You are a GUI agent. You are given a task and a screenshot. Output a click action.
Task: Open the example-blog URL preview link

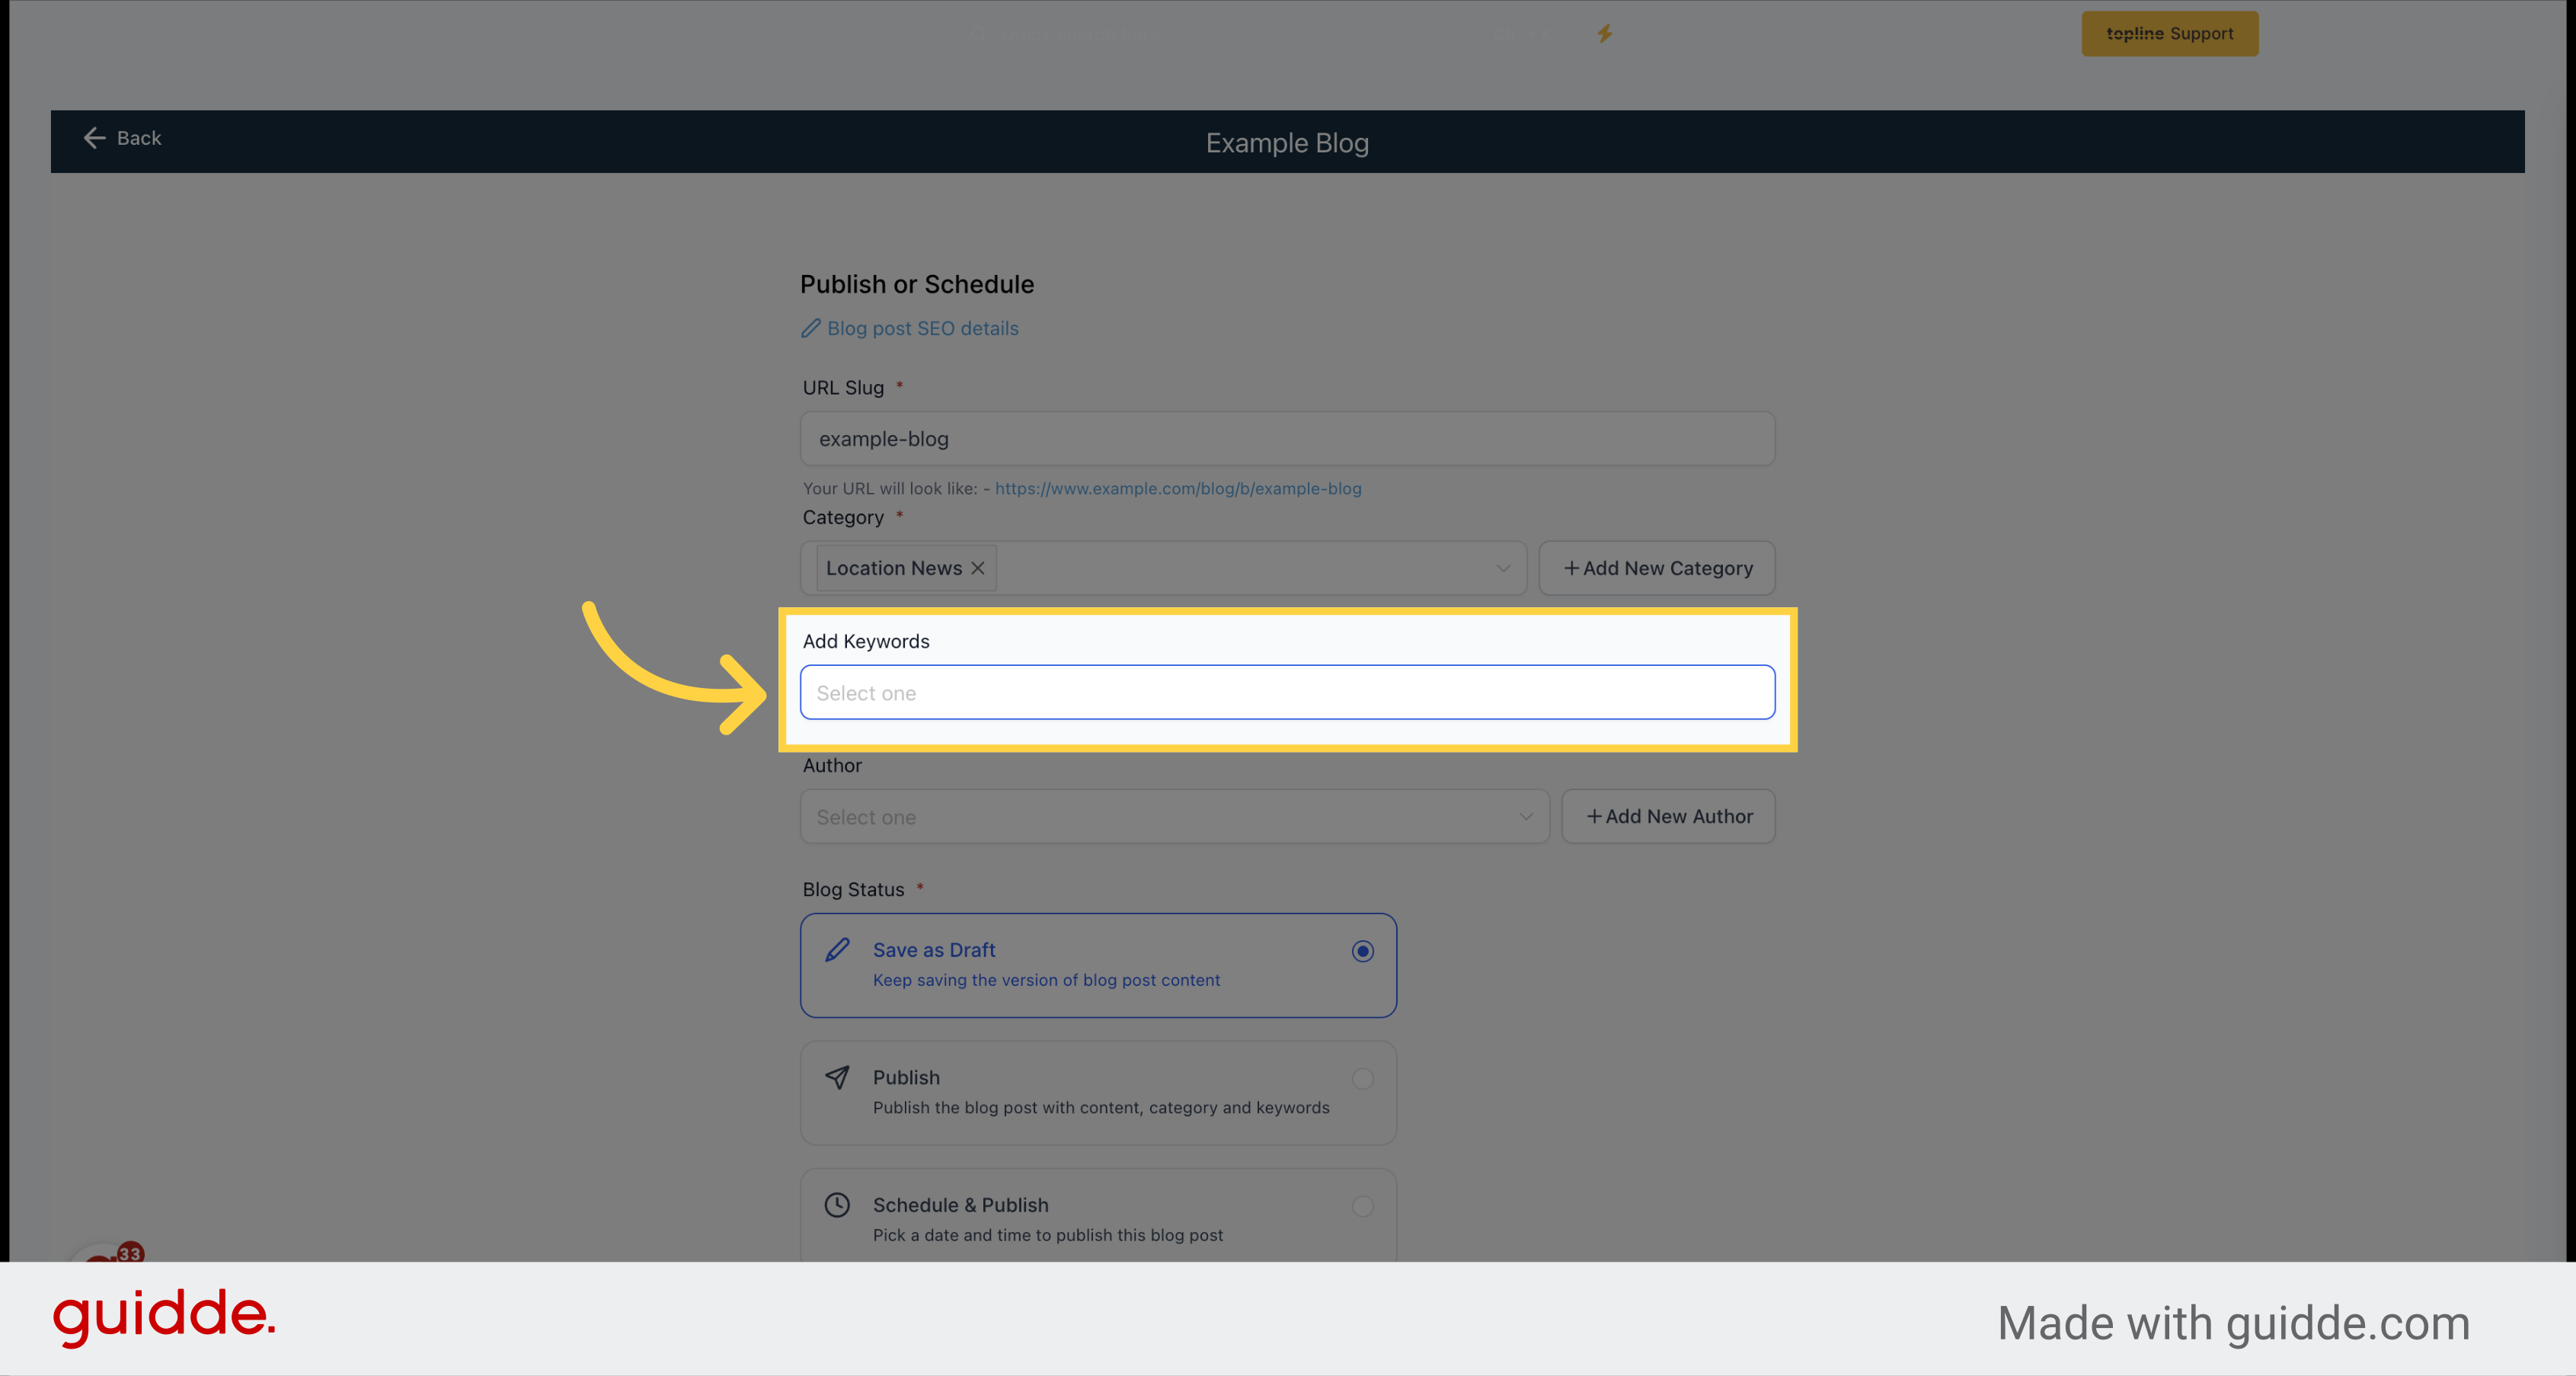pos(1178,488)
